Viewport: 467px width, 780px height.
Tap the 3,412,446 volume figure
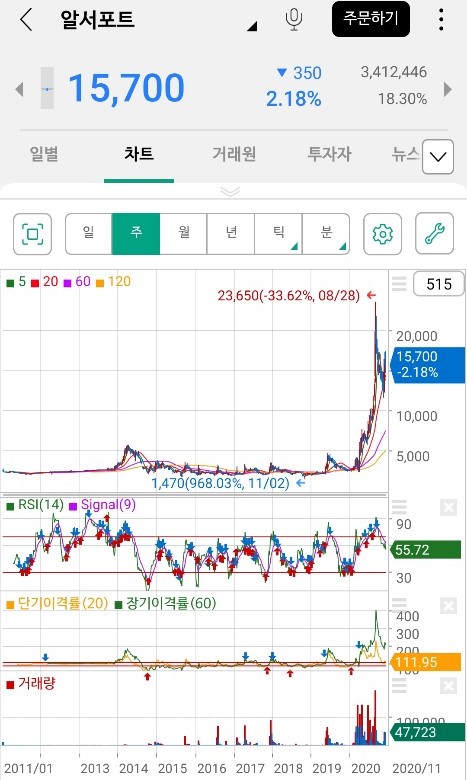click(x=393, y=72)
